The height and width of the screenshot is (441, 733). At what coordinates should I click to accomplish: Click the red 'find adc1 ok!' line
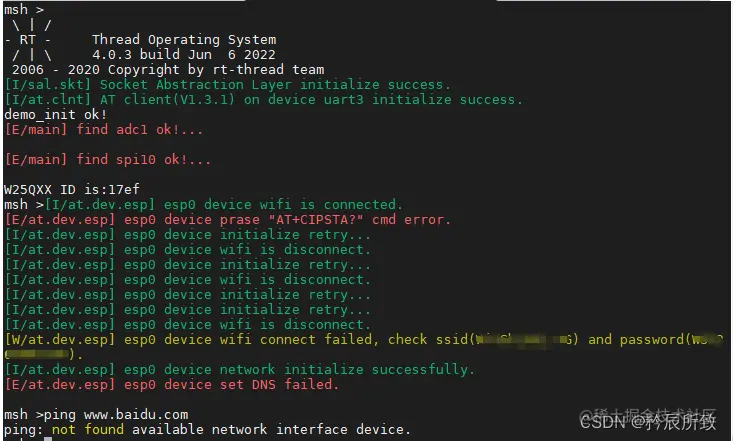tap(104, 130)
